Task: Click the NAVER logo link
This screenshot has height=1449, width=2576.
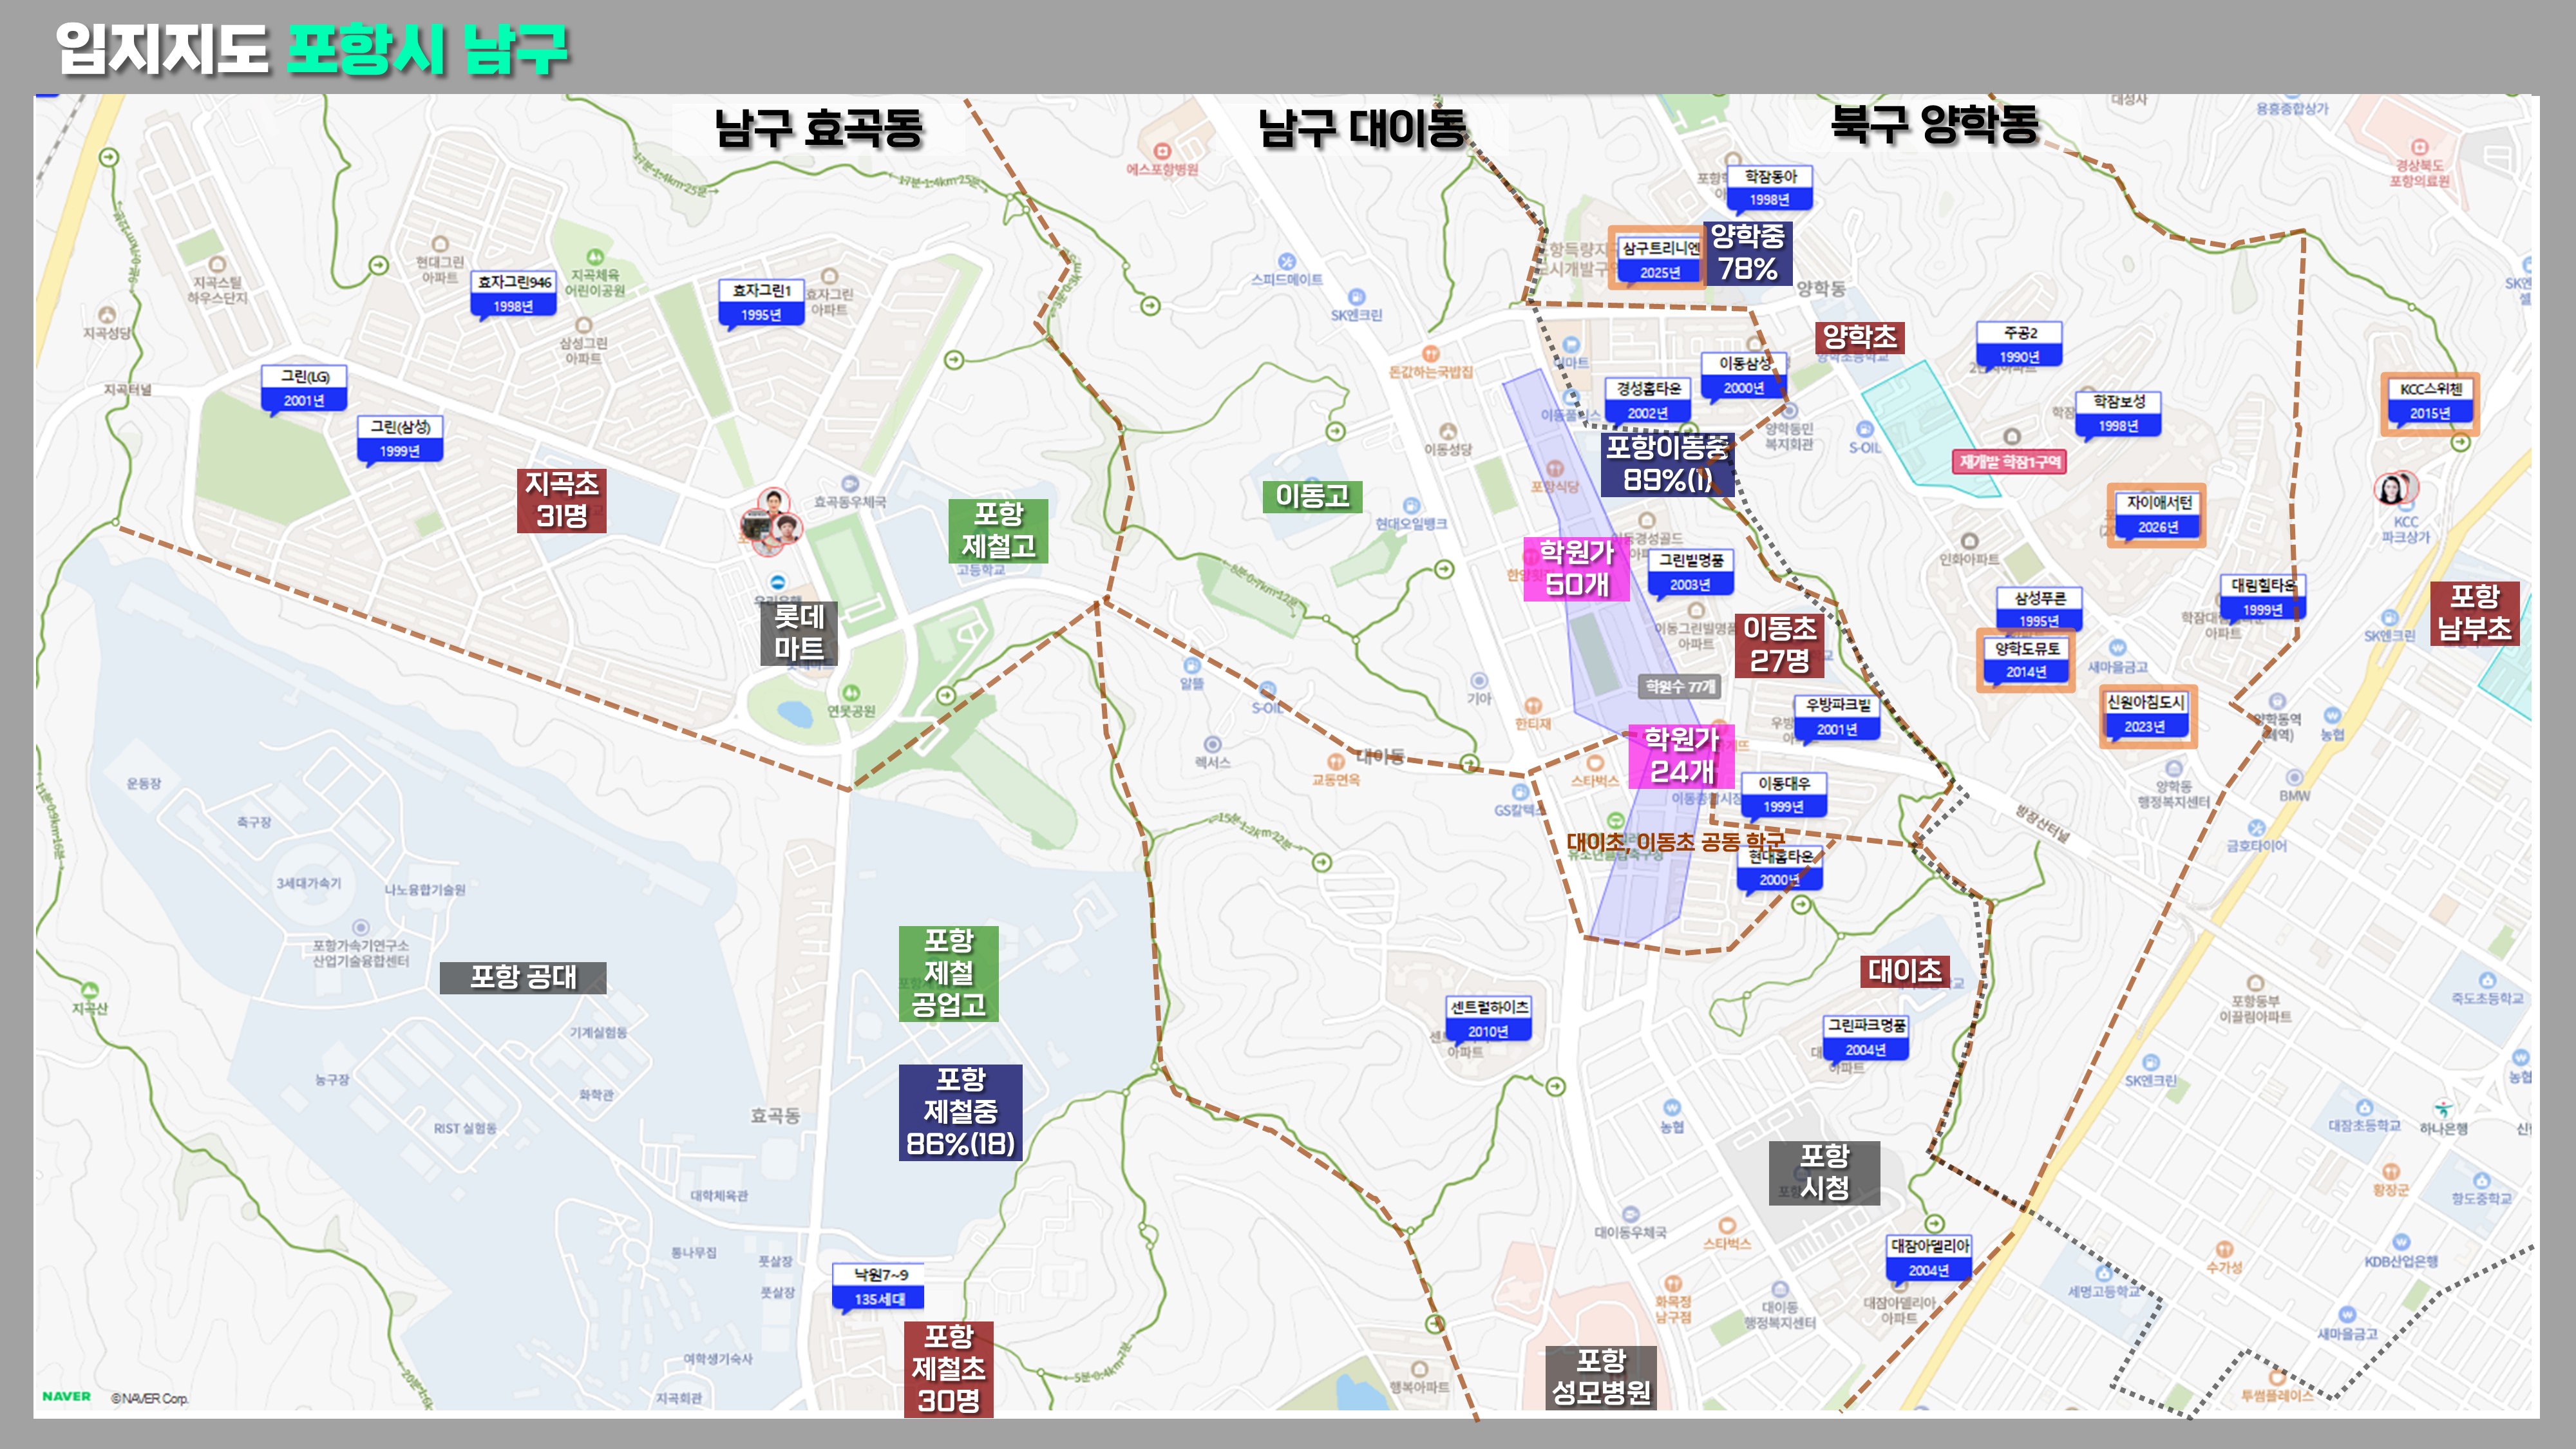Action: tap(66, 1397)
